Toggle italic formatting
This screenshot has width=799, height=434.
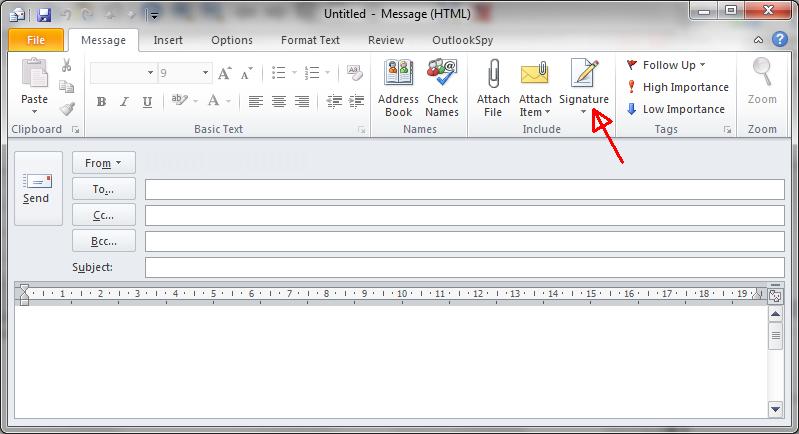click(x=124, y=101)
